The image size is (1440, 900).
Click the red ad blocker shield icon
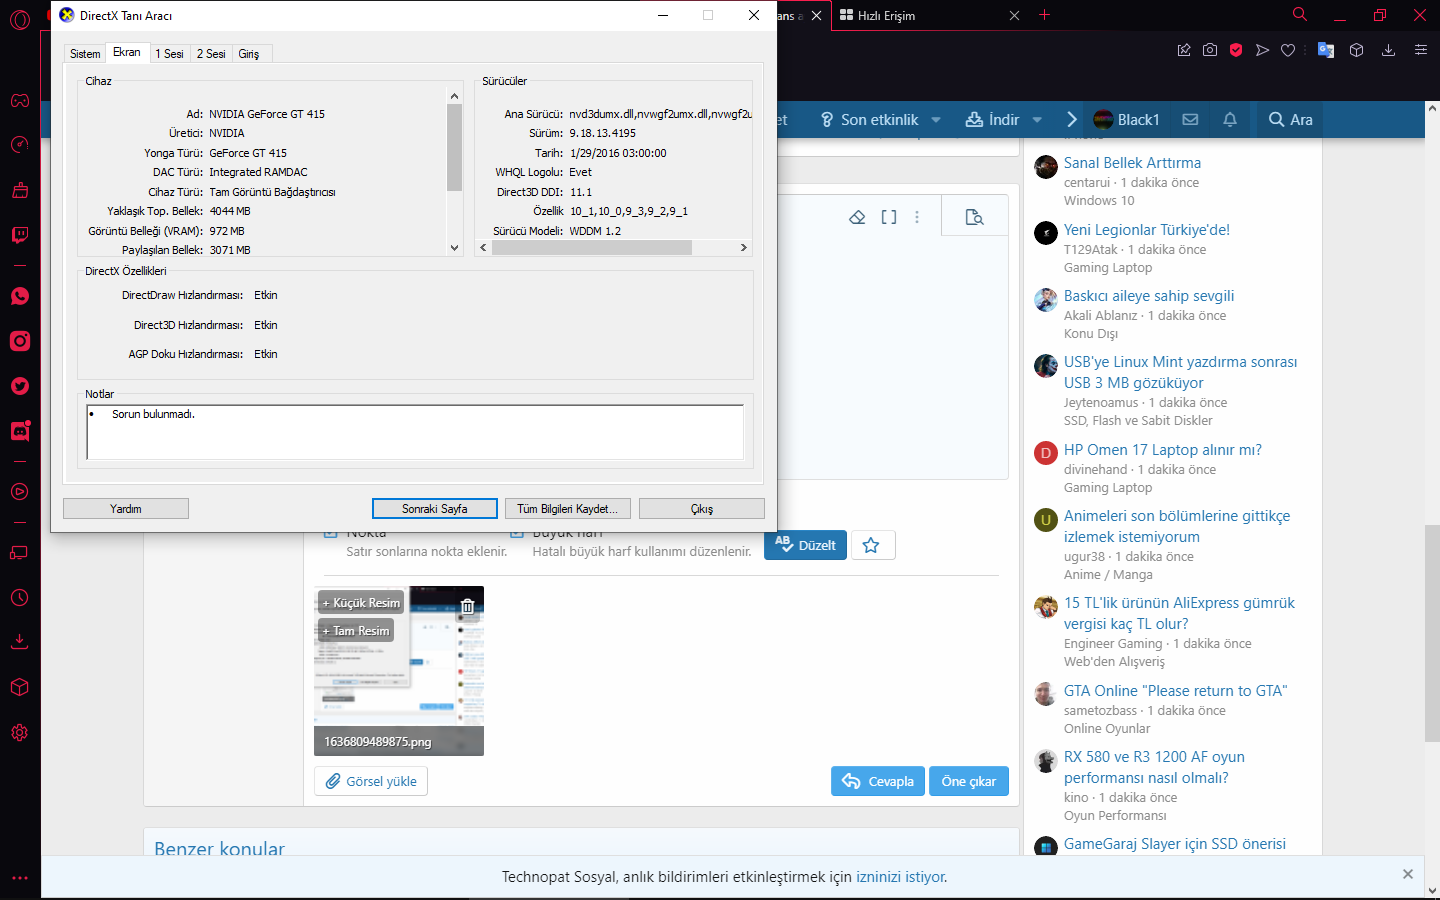point(1236,50)
